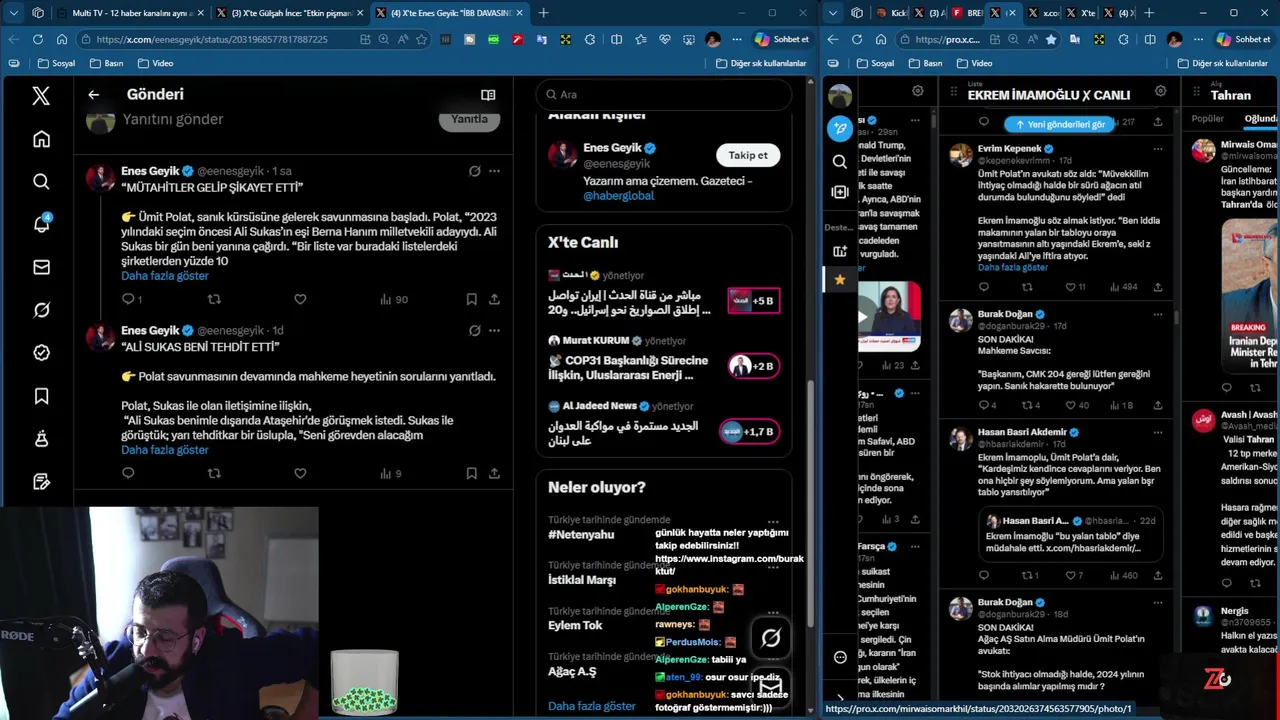Expand "Daha fazla göster" in Evrim Kepenek's post
The width and height of the screenshot is (1280, 720).
click(1013, 267)
